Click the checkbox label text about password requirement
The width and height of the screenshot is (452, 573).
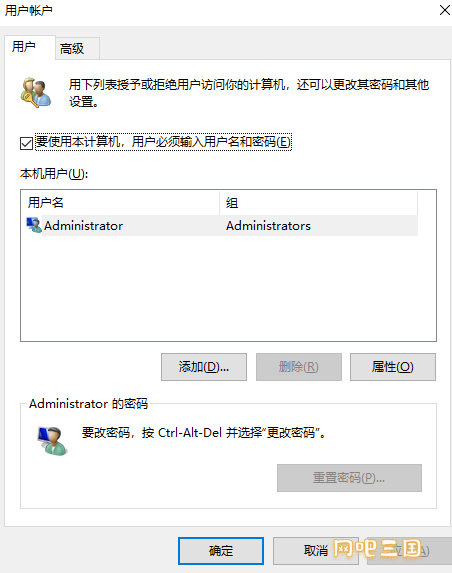(x=163, y=142)
